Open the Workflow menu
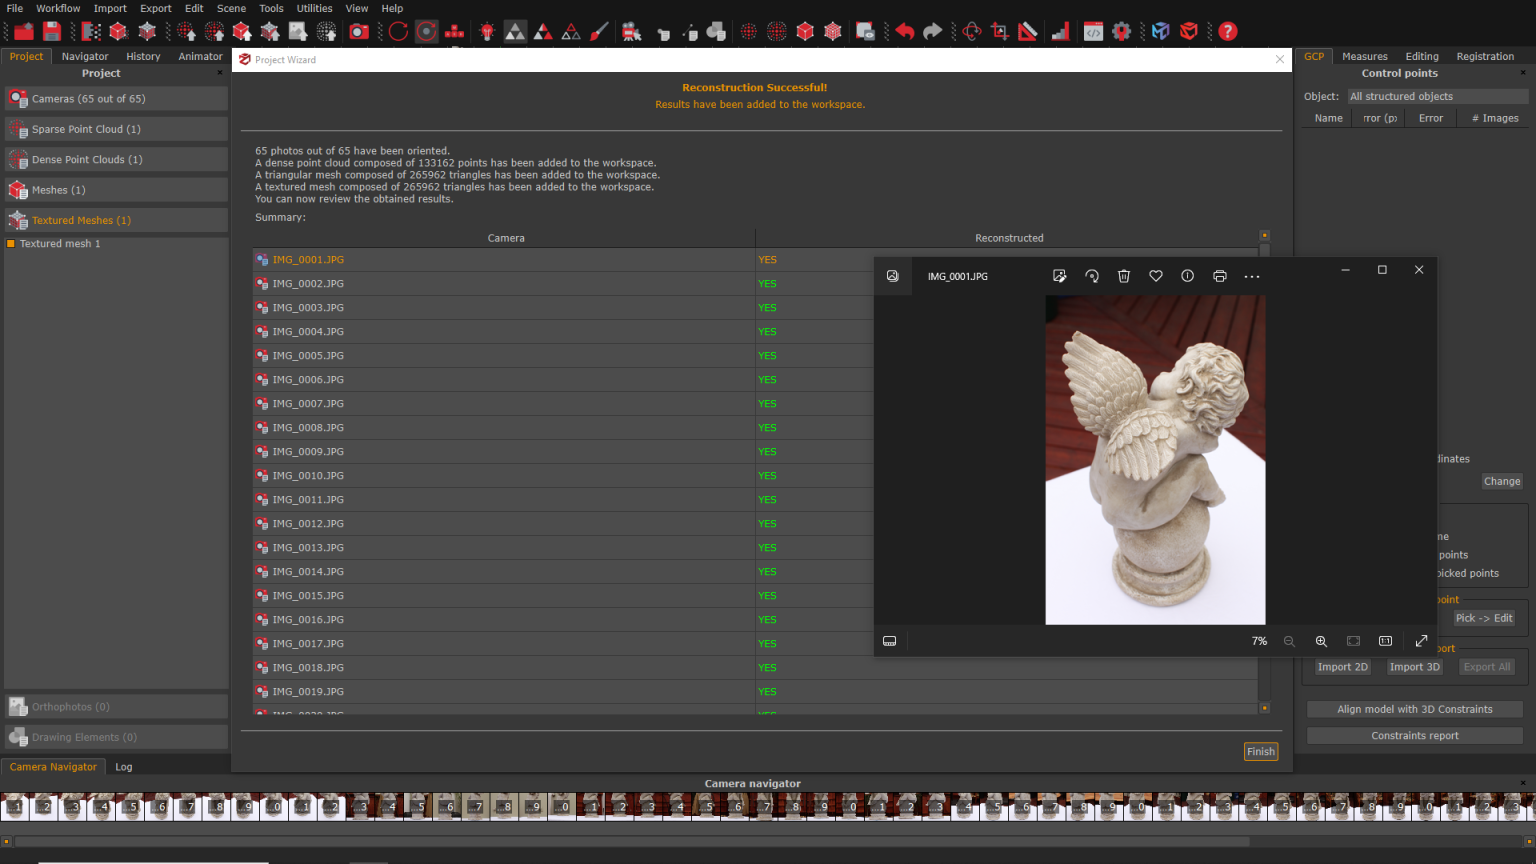Viewport: 1536px width, 864px height. coord(57,8)
